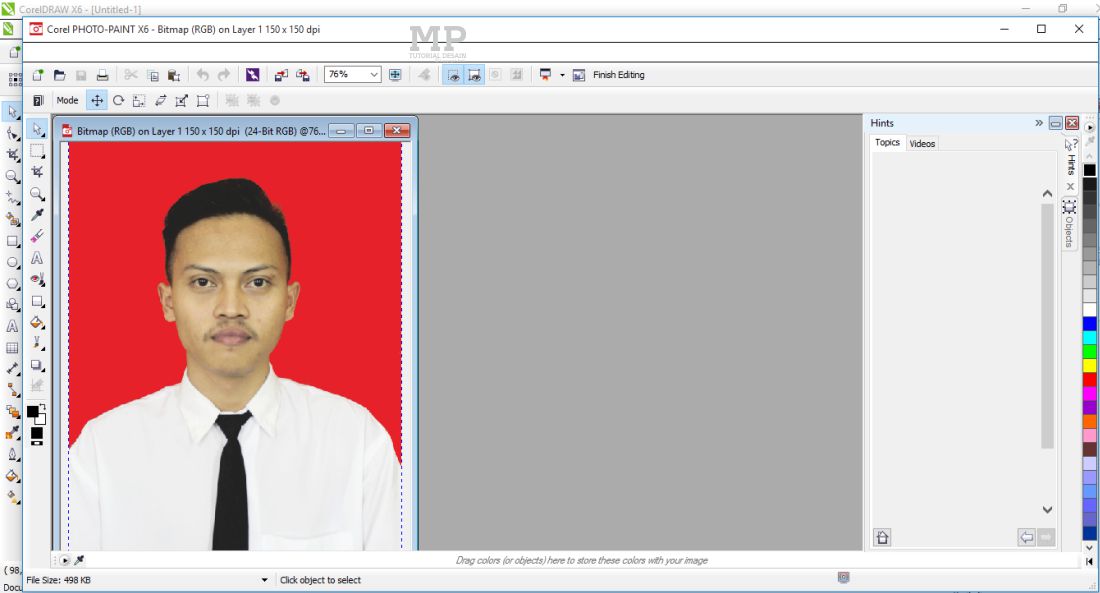Open the Objects docker side tab
The width and height of the screenshot is (1100, 593).
pyautogui.click(x=1069, y=224)
